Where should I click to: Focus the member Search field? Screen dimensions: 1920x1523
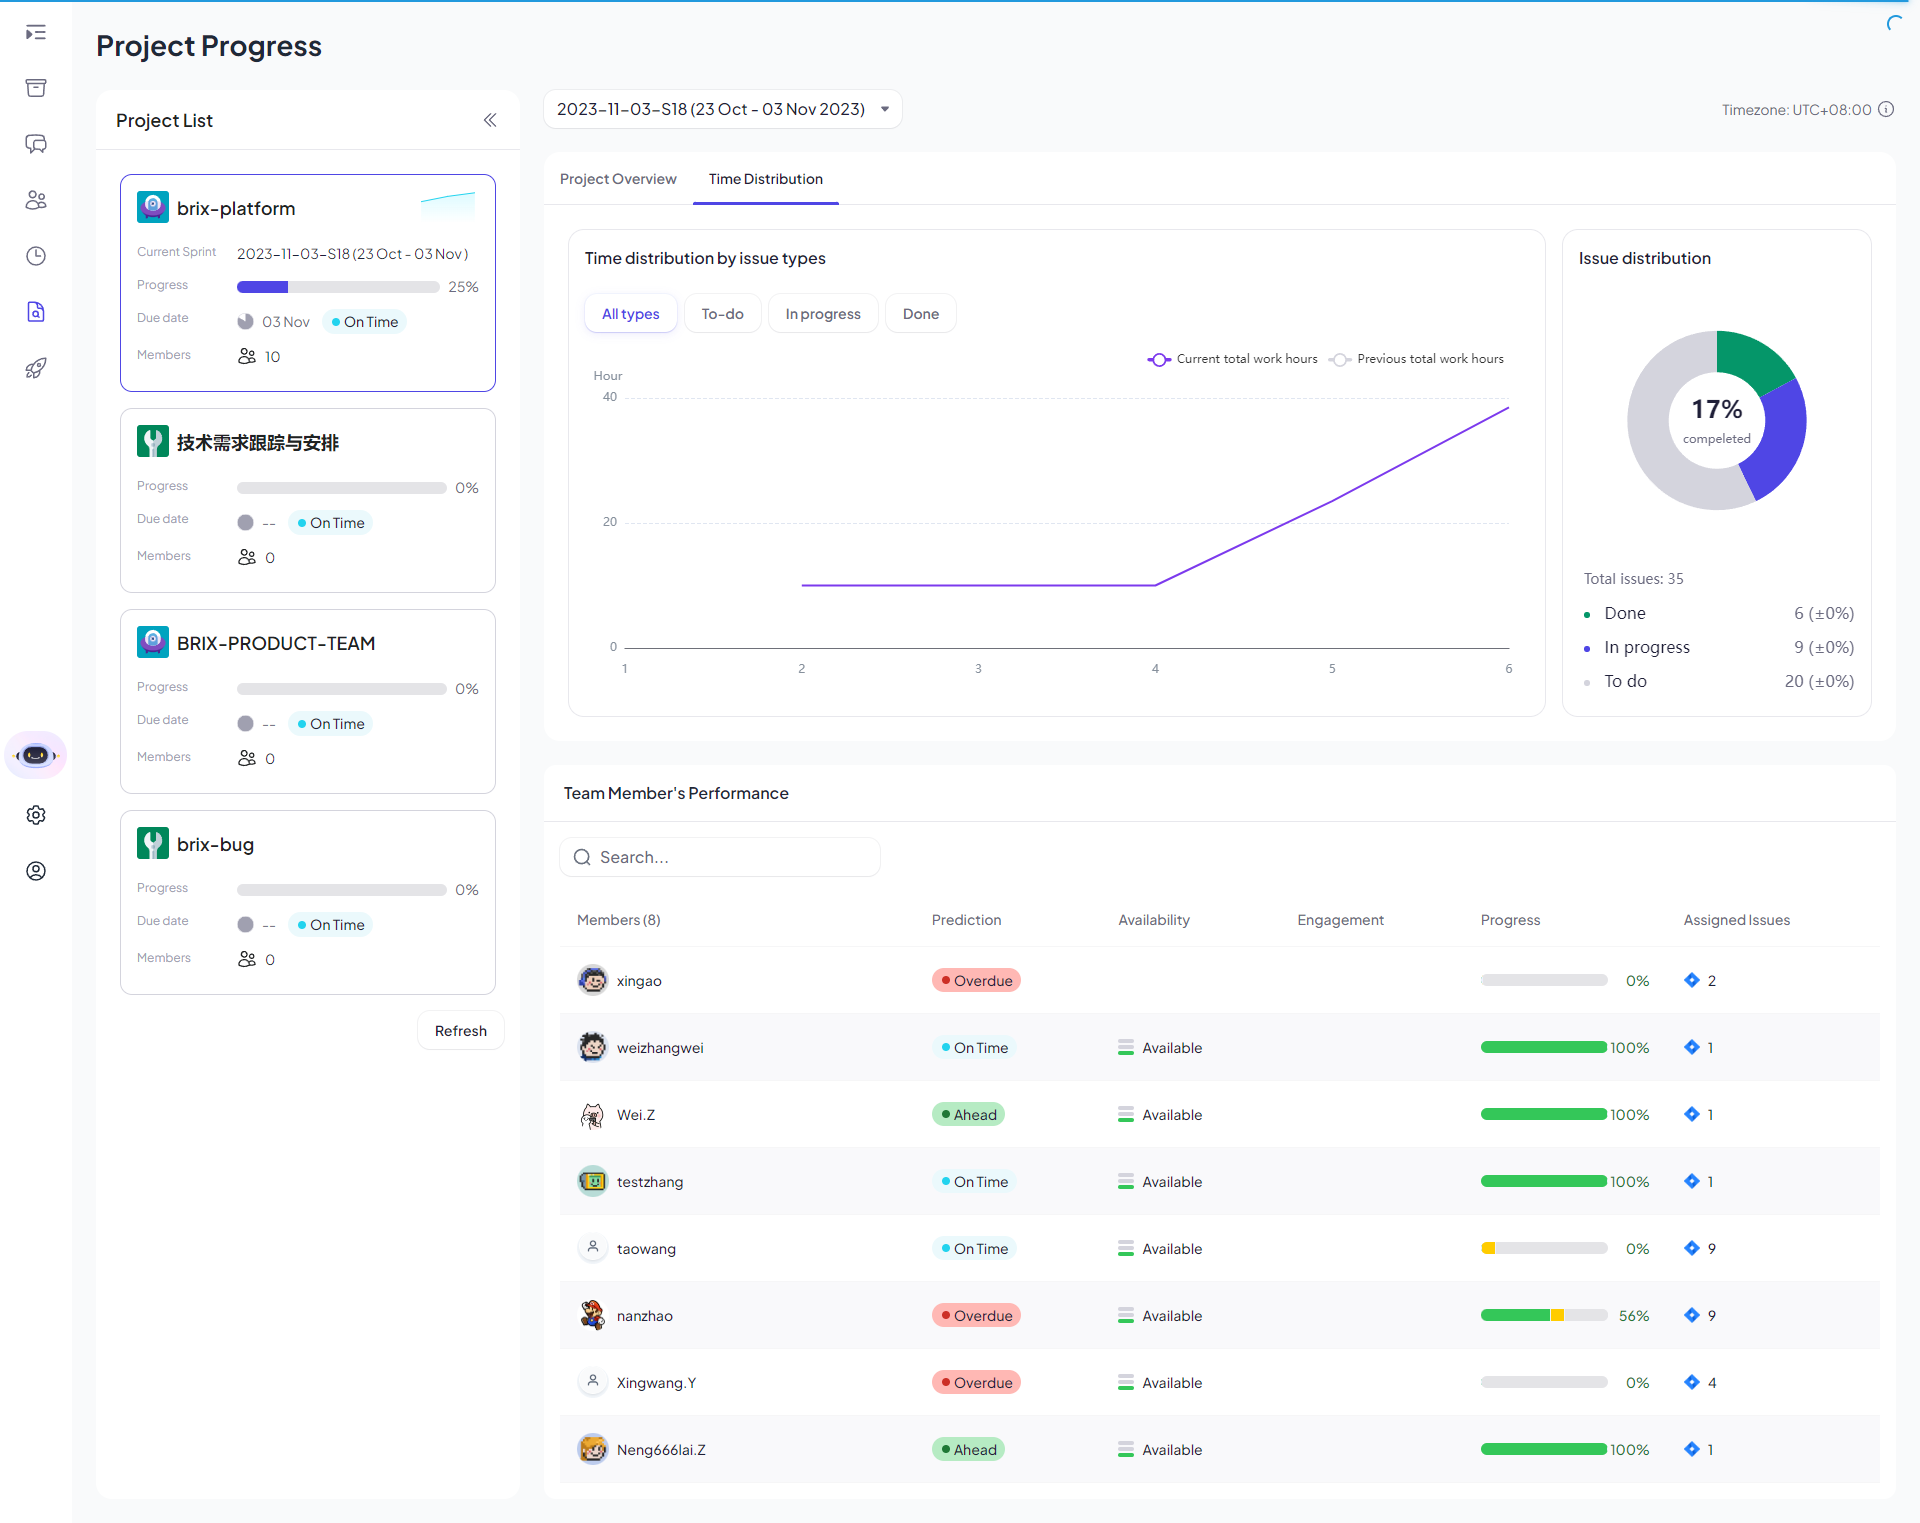pos(720,857)
